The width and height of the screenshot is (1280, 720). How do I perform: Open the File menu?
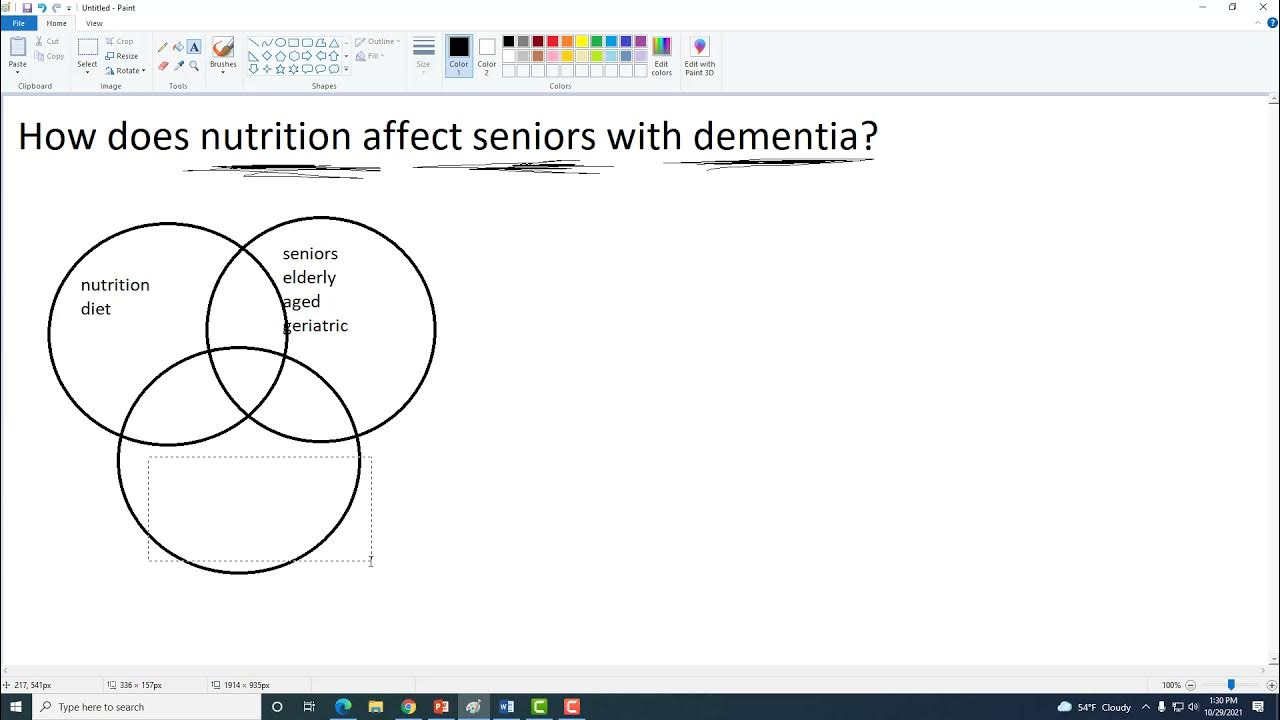(18, 23)
